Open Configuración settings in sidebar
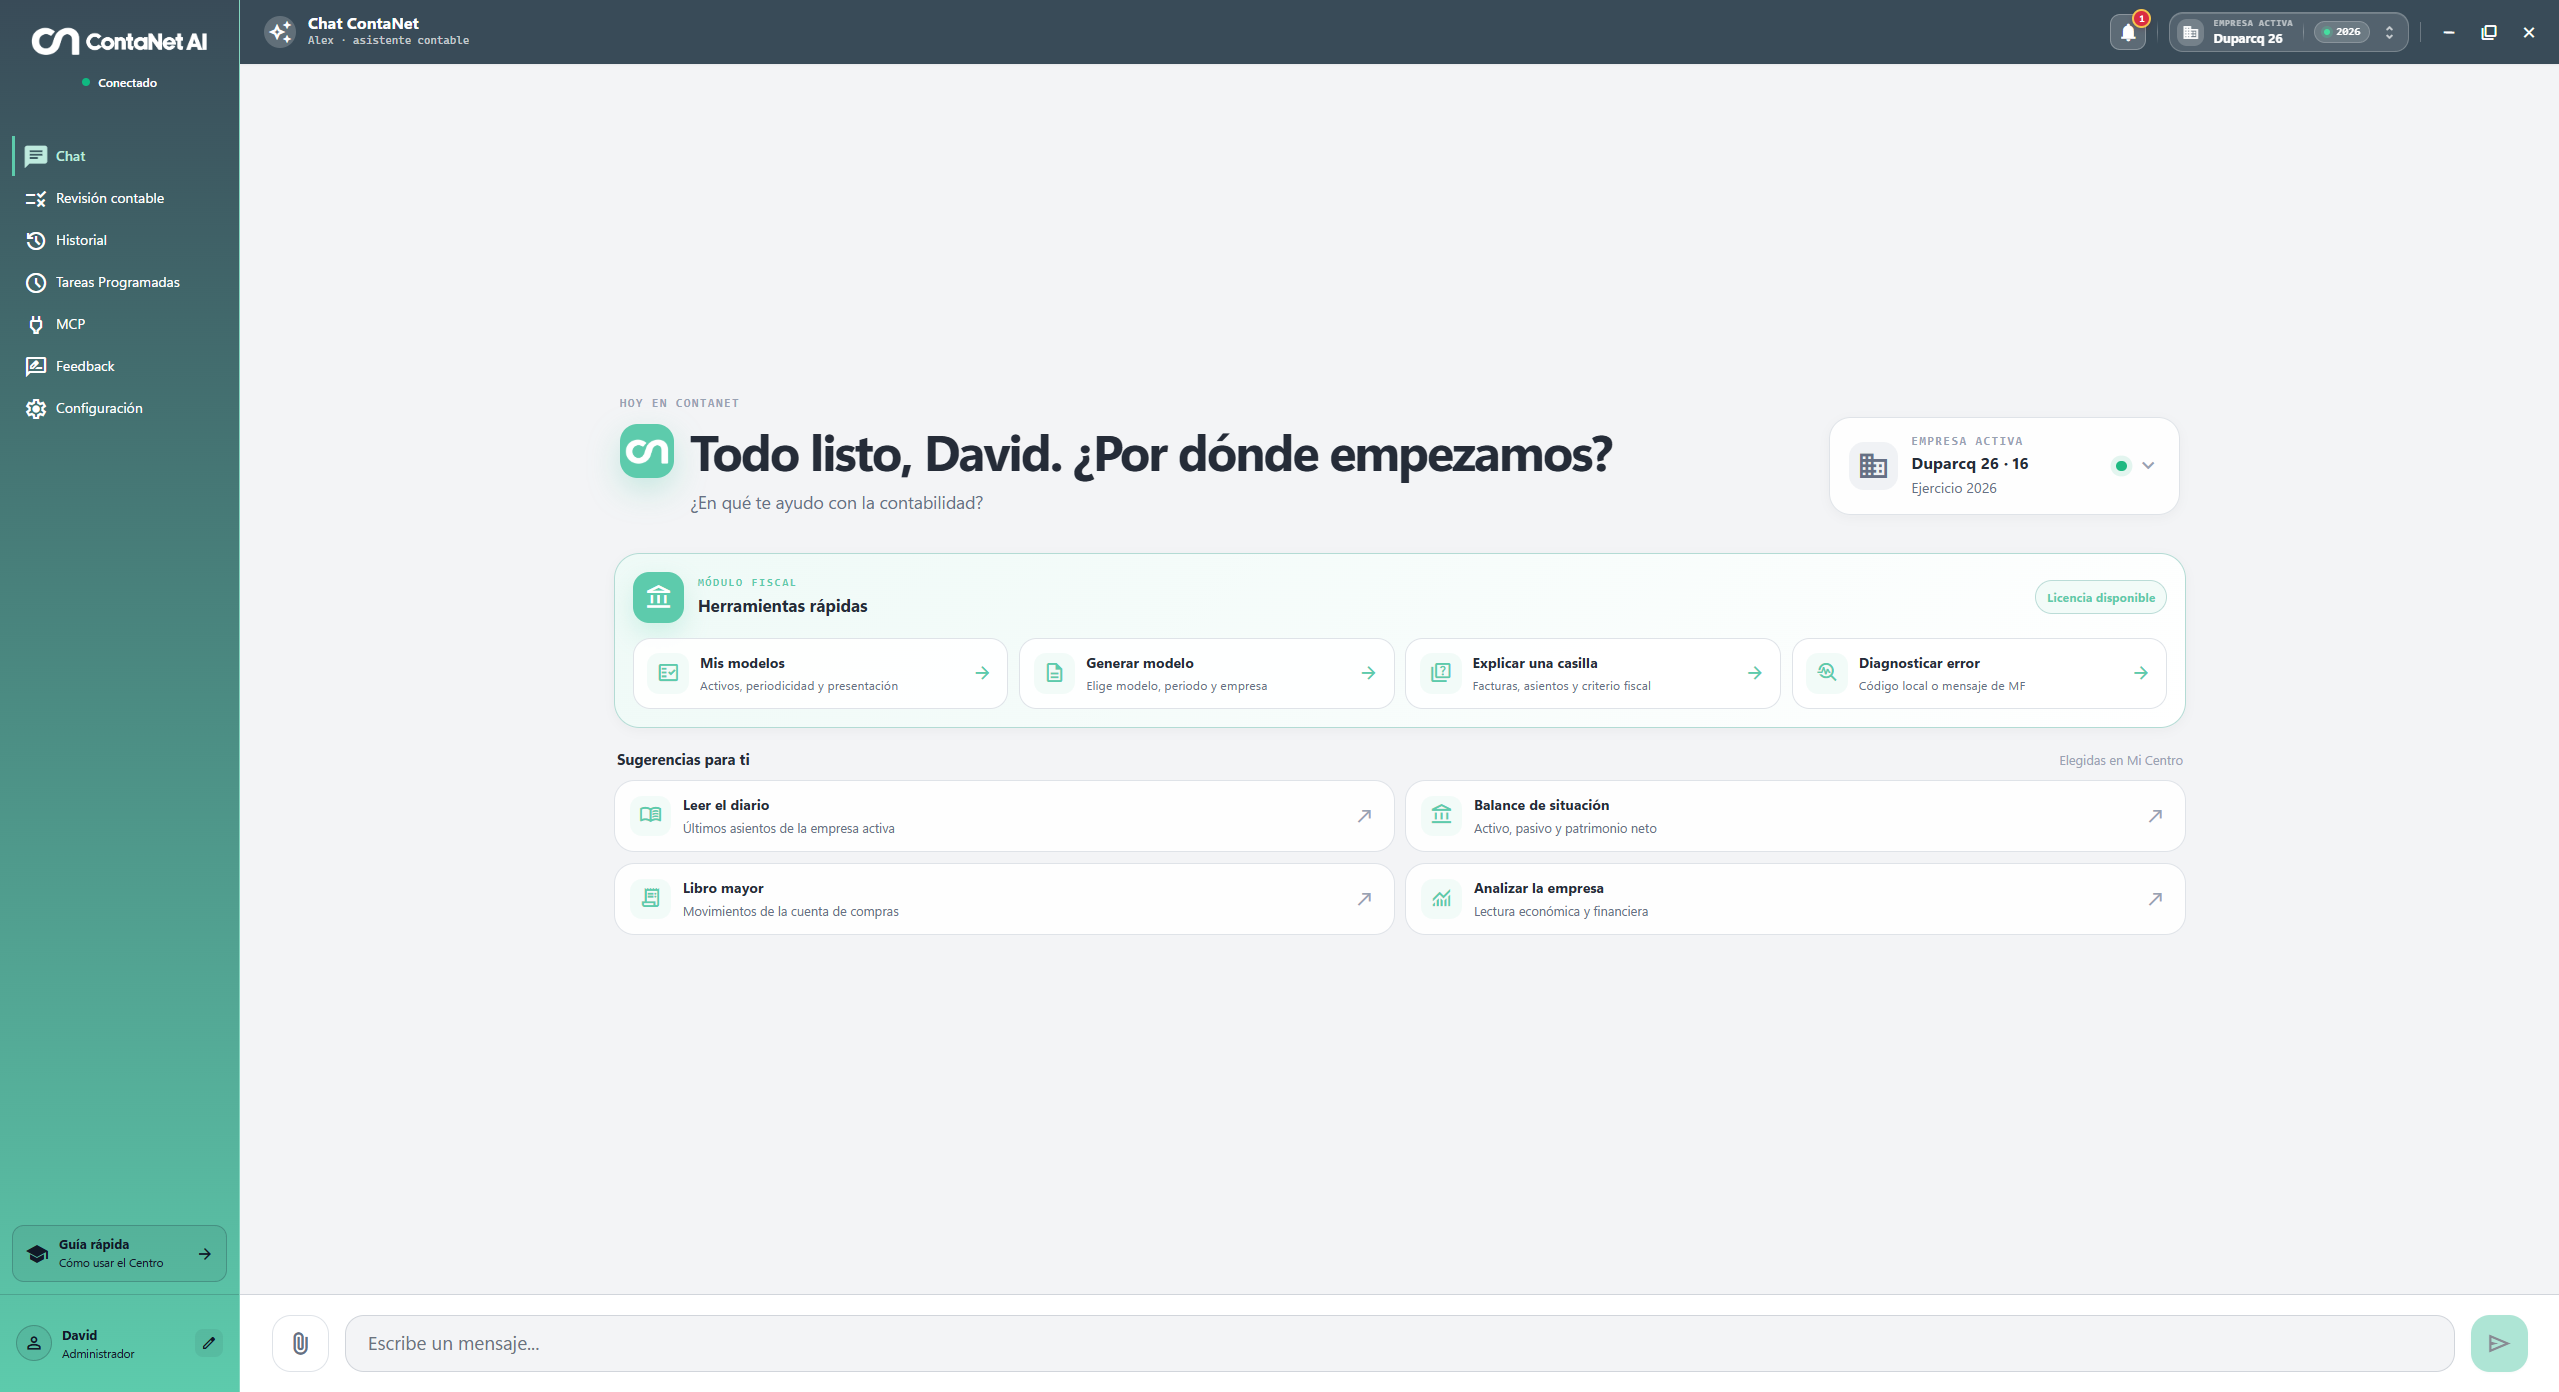This screenshot has width=2559, height=1392. (120, 408)
